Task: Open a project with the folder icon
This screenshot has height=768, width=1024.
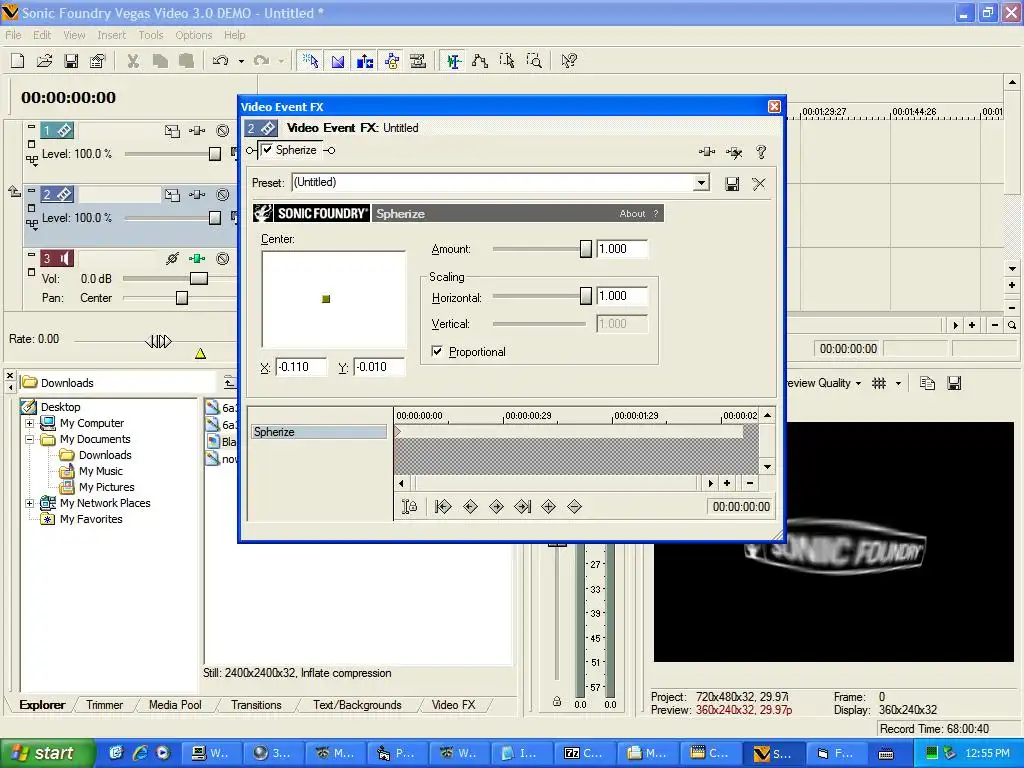Action: pos(44,61)
